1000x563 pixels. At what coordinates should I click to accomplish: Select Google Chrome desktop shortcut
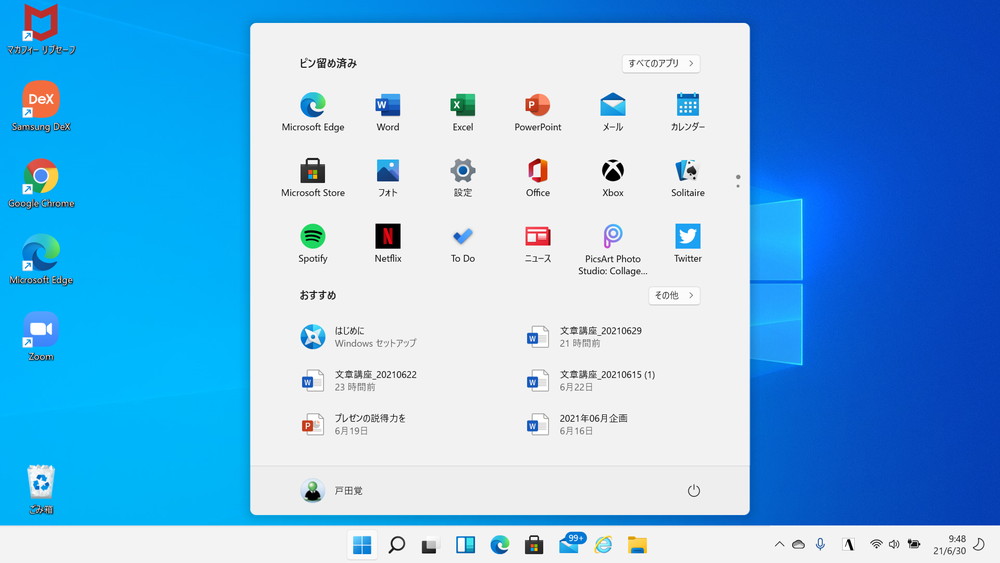(41, 184)
